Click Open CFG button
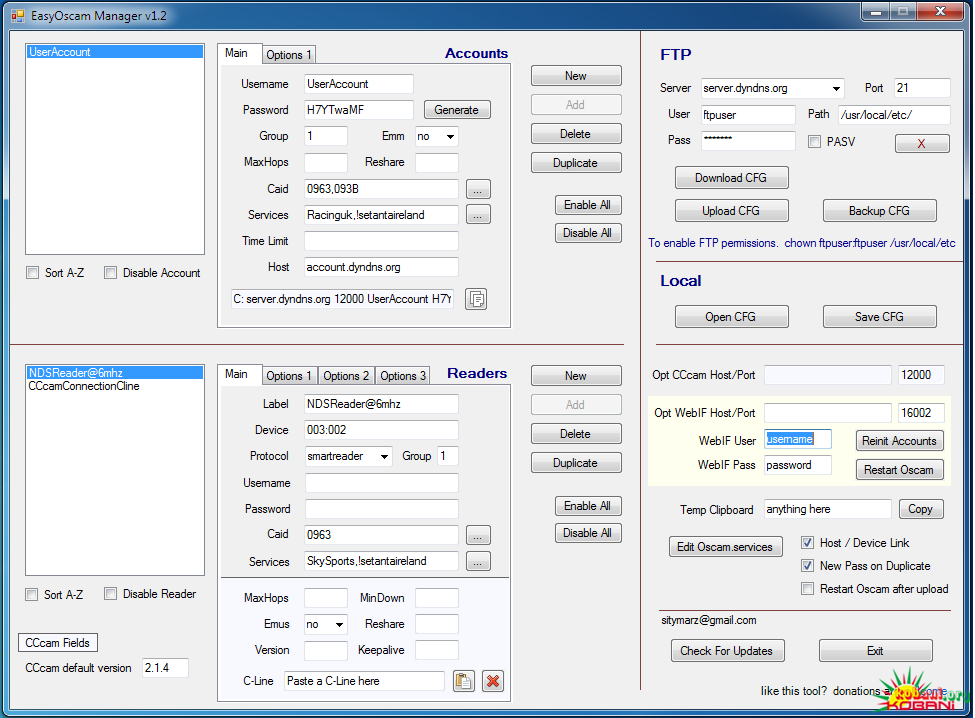Viewport: 975px width, 718px height. coord(732,316)
